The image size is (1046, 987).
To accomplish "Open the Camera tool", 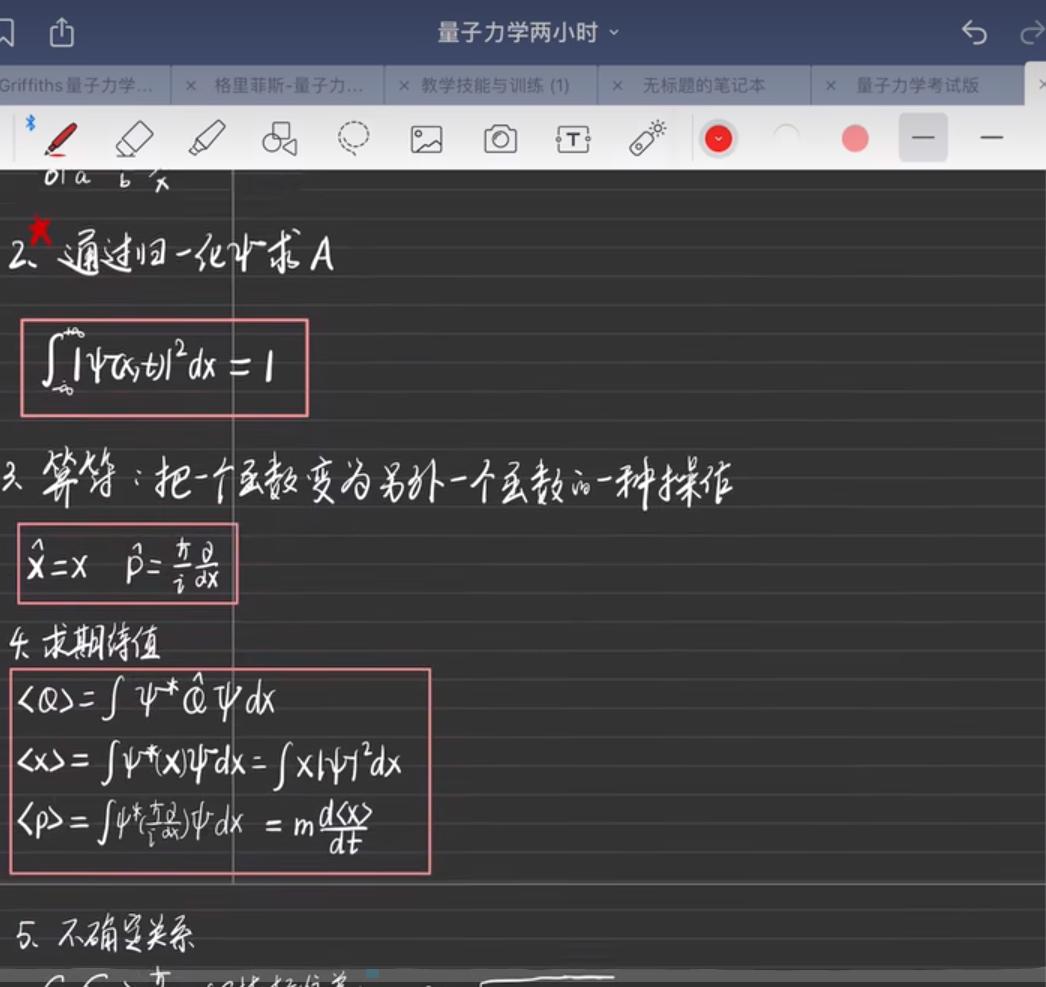I will [499, 139].
